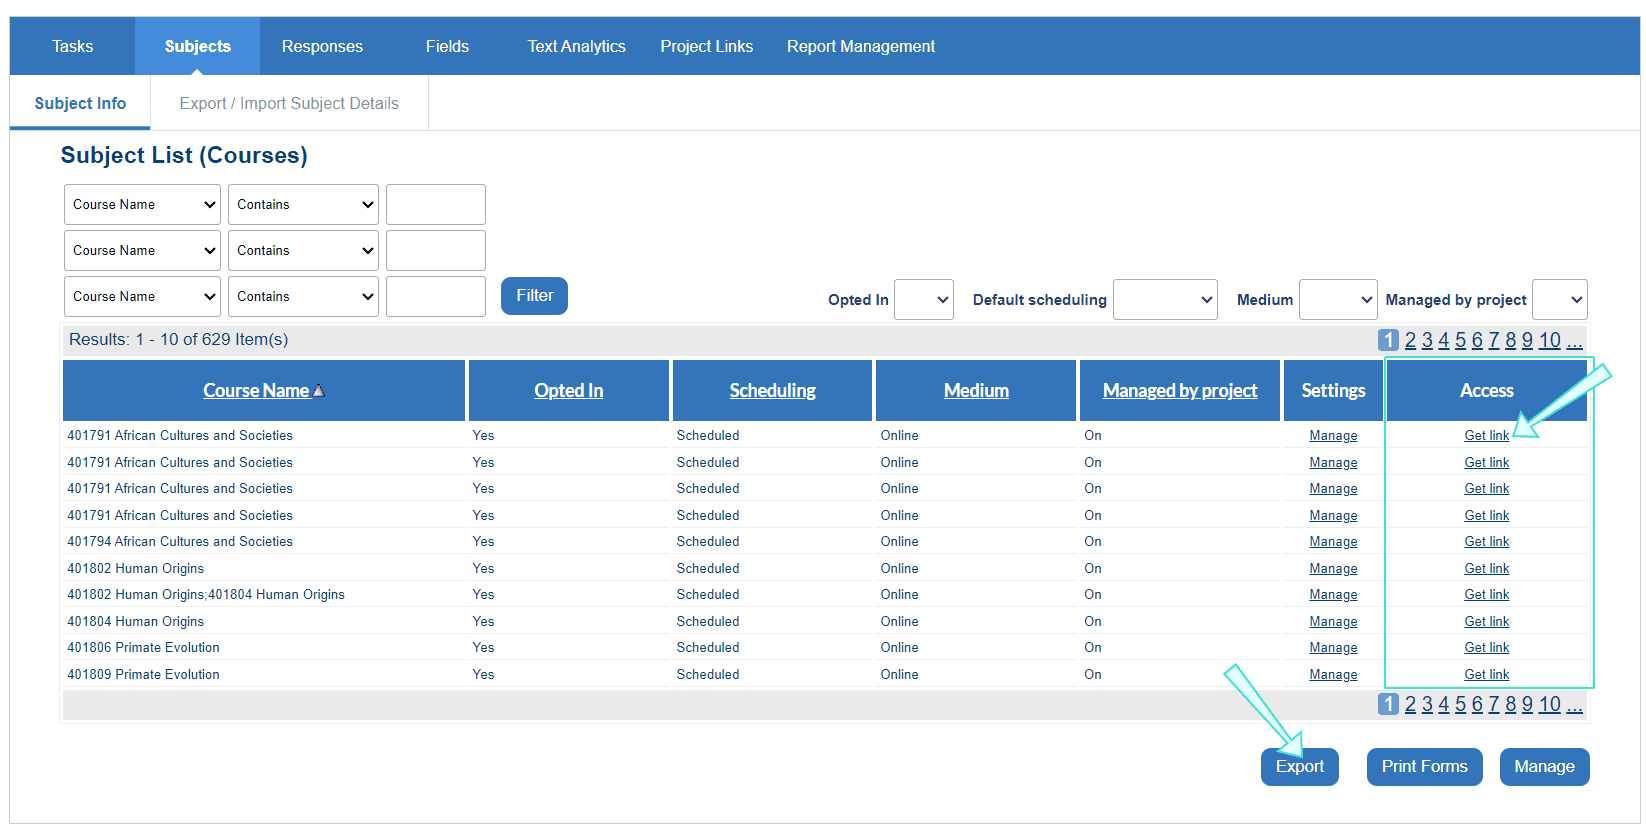Sort table by Course Name header

click(256, 391)
